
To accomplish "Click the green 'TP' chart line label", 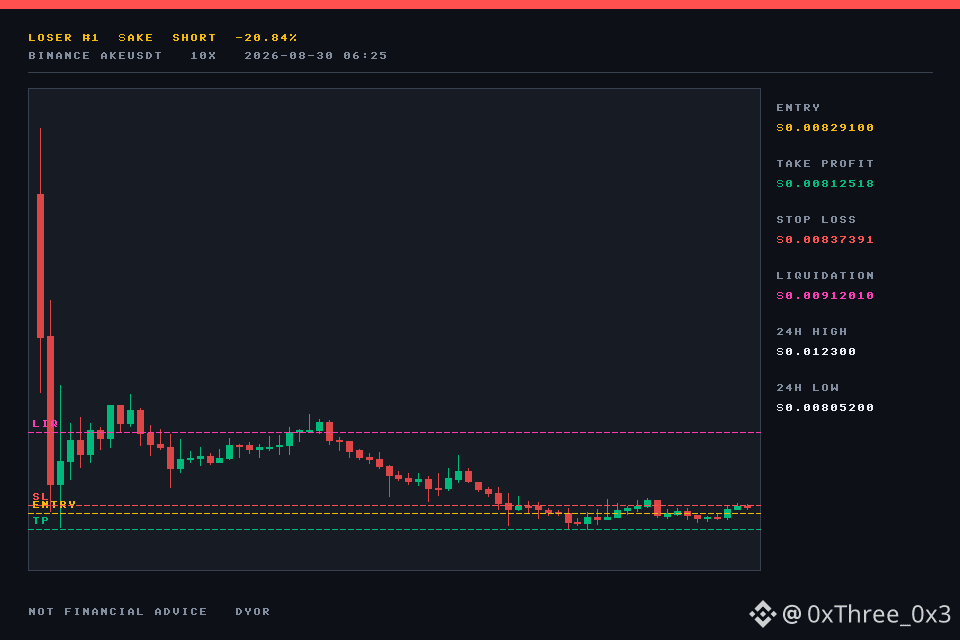I will click(x=41, y=521).
